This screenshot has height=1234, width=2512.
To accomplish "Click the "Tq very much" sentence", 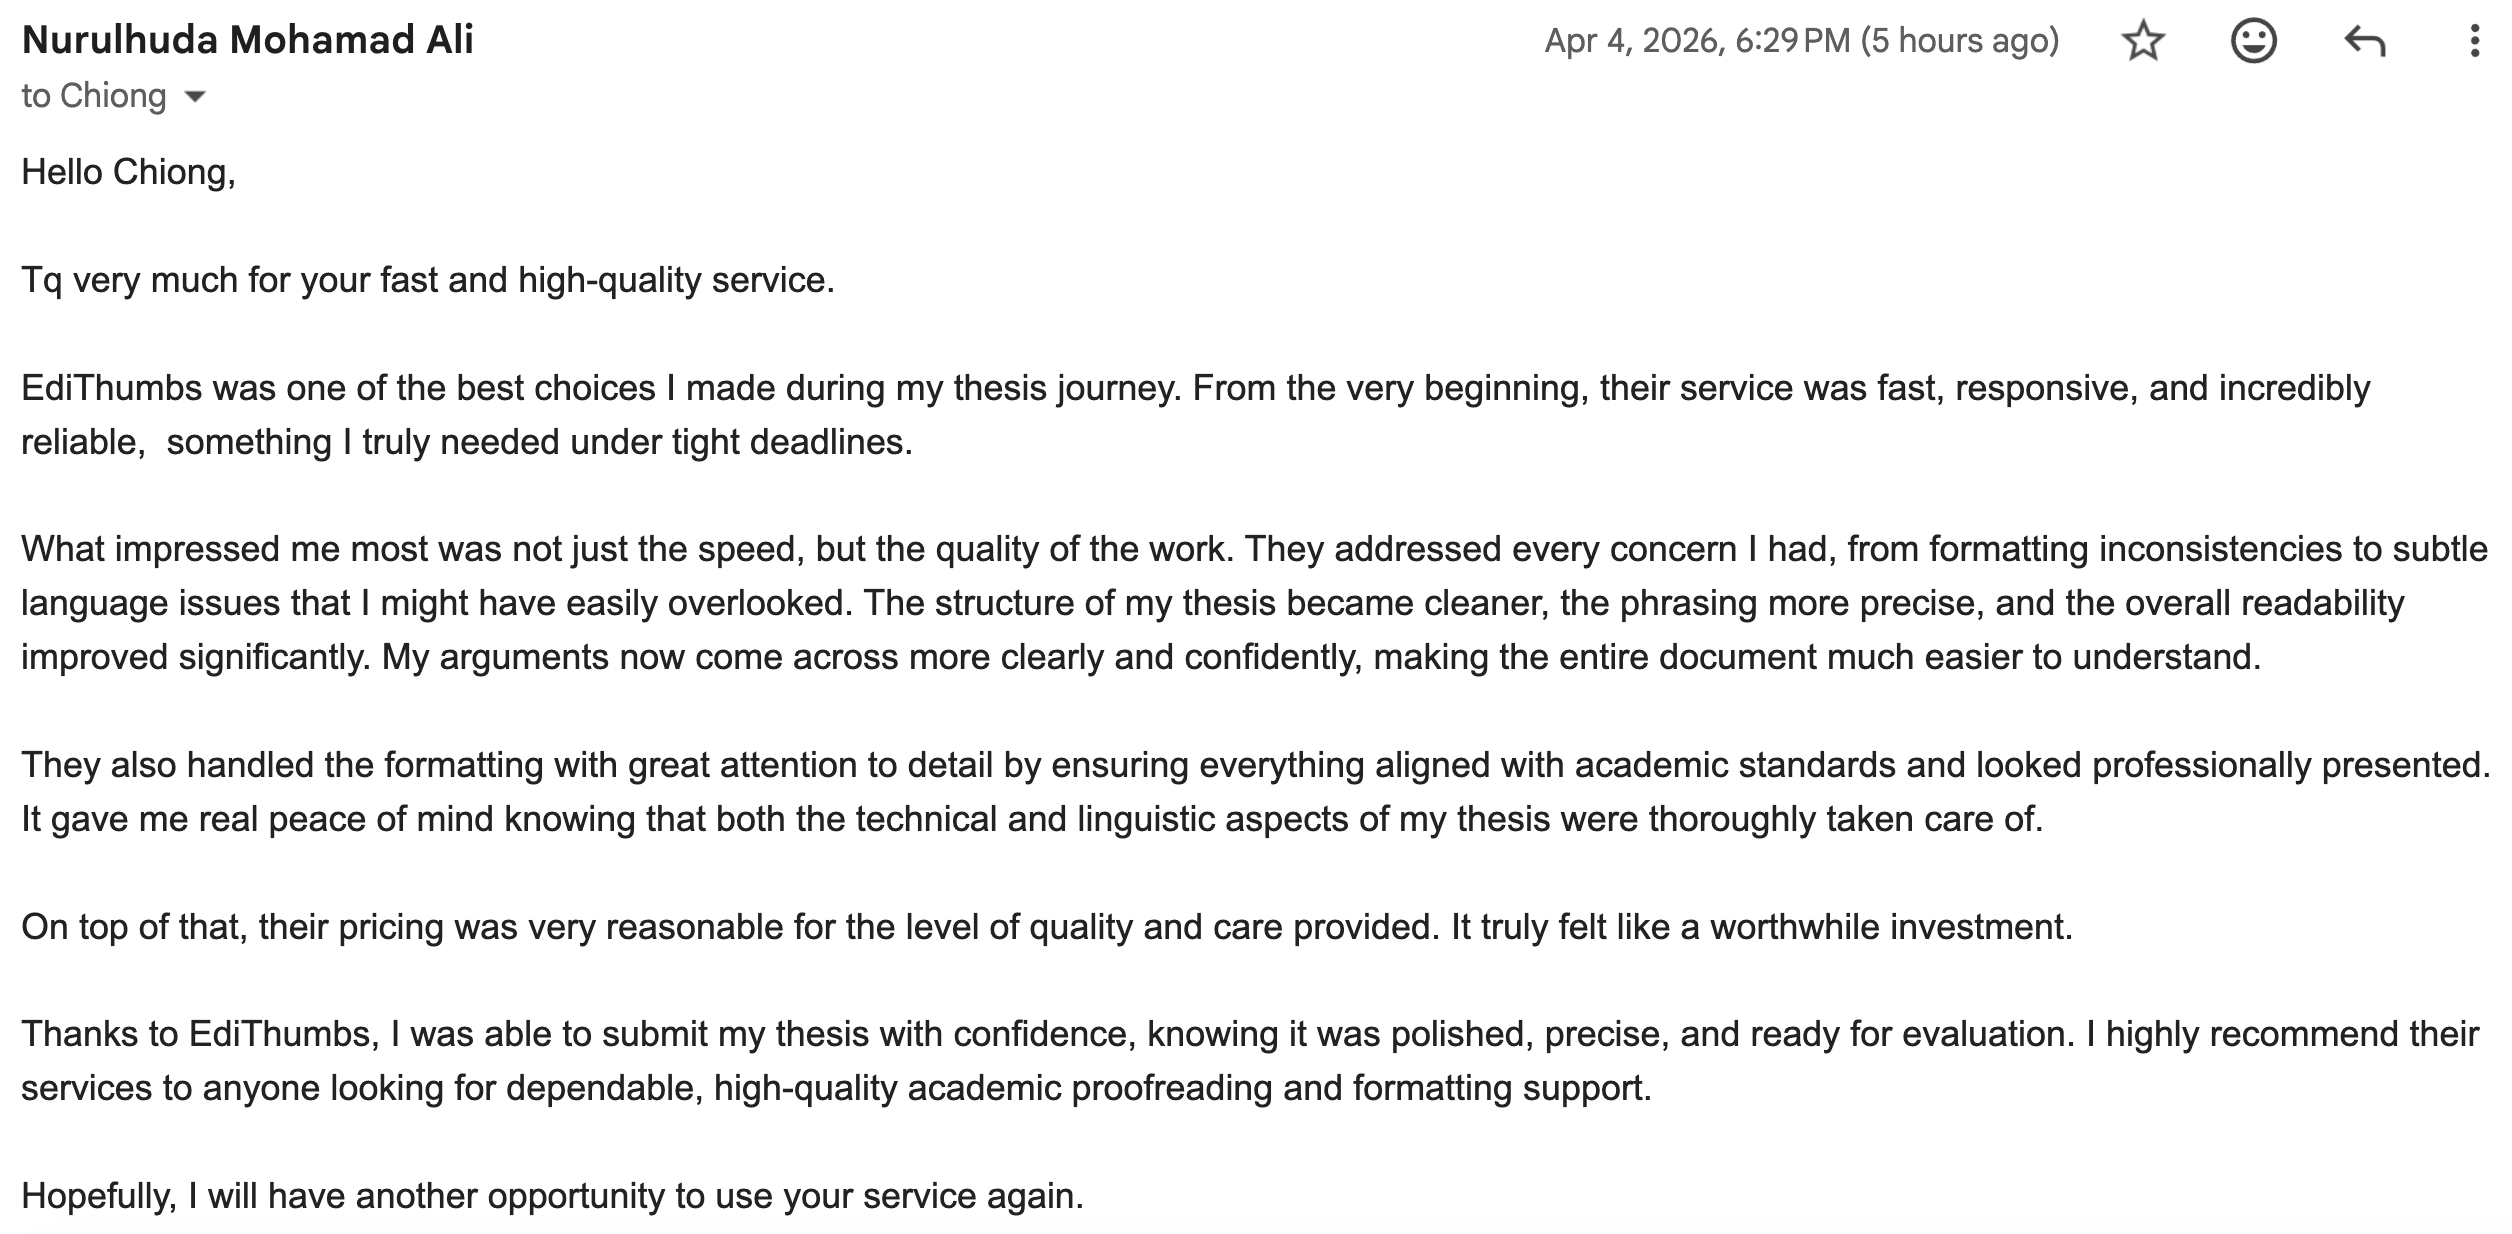I will 427,280.
